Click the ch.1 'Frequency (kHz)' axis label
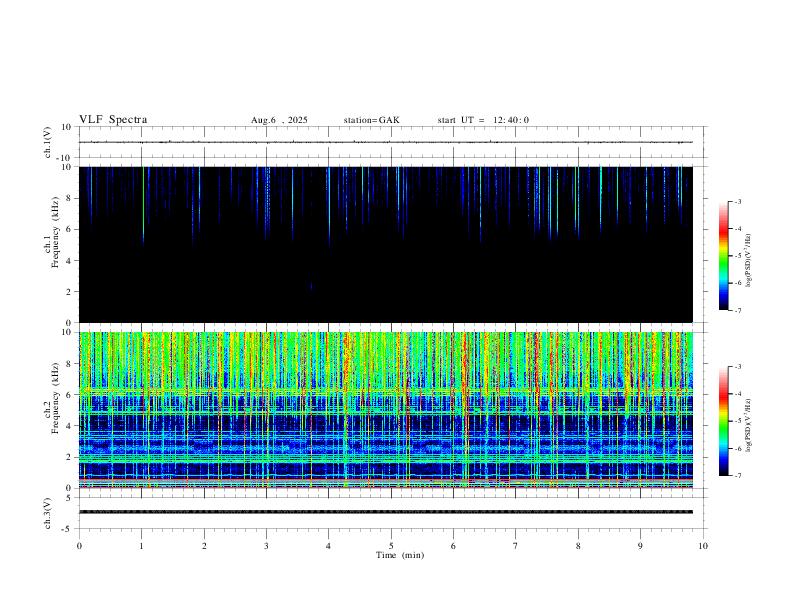This screenshot has width=792, height=612. pyautogui.click(x=56, y=232)
